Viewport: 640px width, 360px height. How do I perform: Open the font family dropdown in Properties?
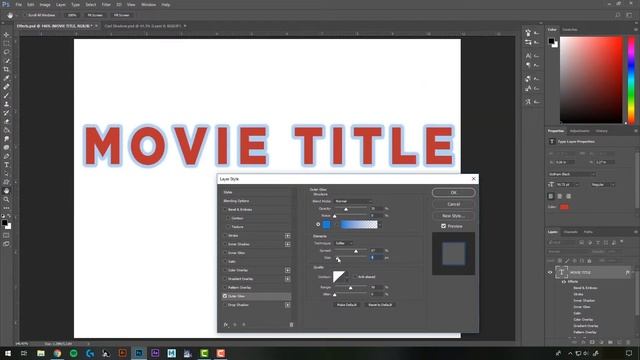tap(572, 174)
